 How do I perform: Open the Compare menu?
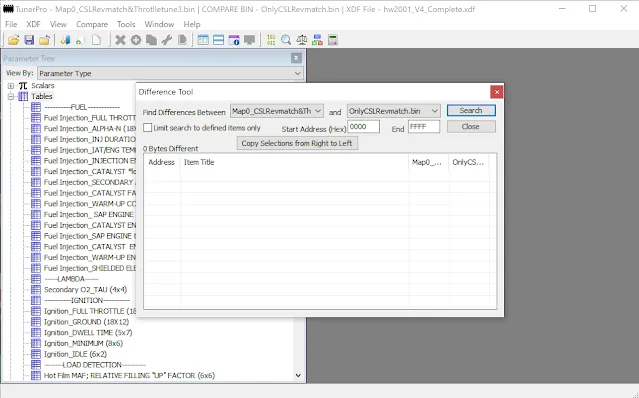[92, 24]
